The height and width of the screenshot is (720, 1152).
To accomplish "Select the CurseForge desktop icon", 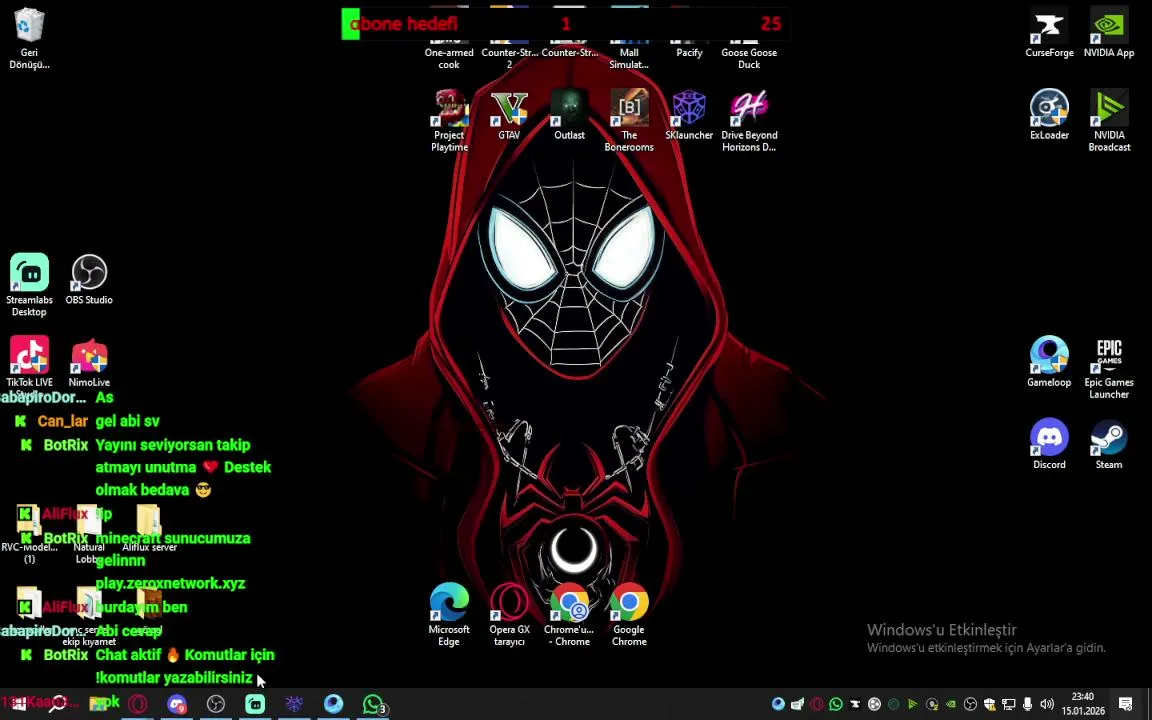I will coord(1049,32).
